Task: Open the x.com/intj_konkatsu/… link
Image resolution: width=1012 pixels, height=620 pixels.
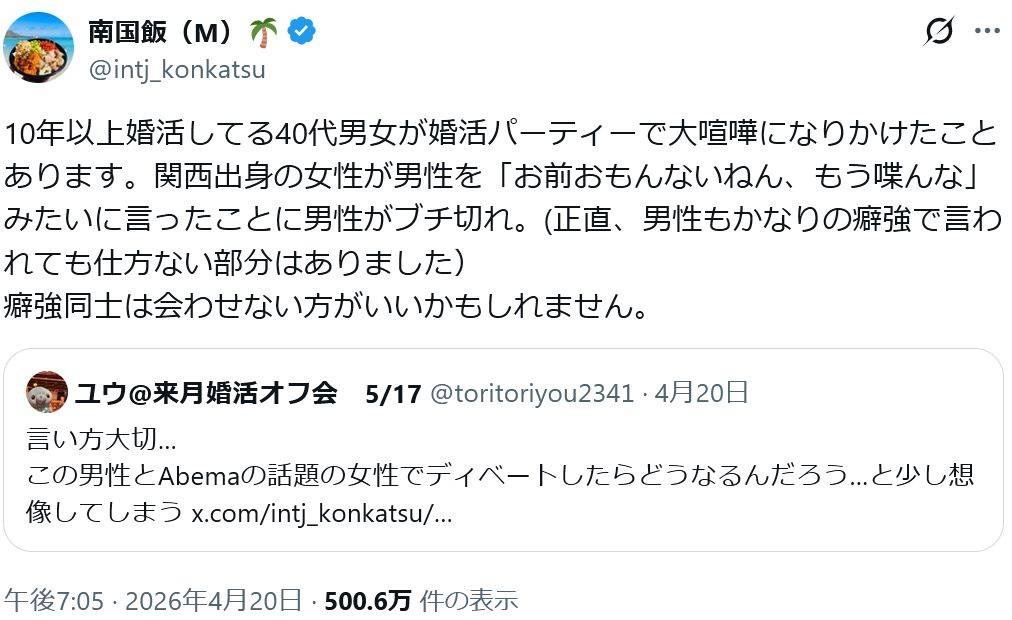Action: (321, 514)
